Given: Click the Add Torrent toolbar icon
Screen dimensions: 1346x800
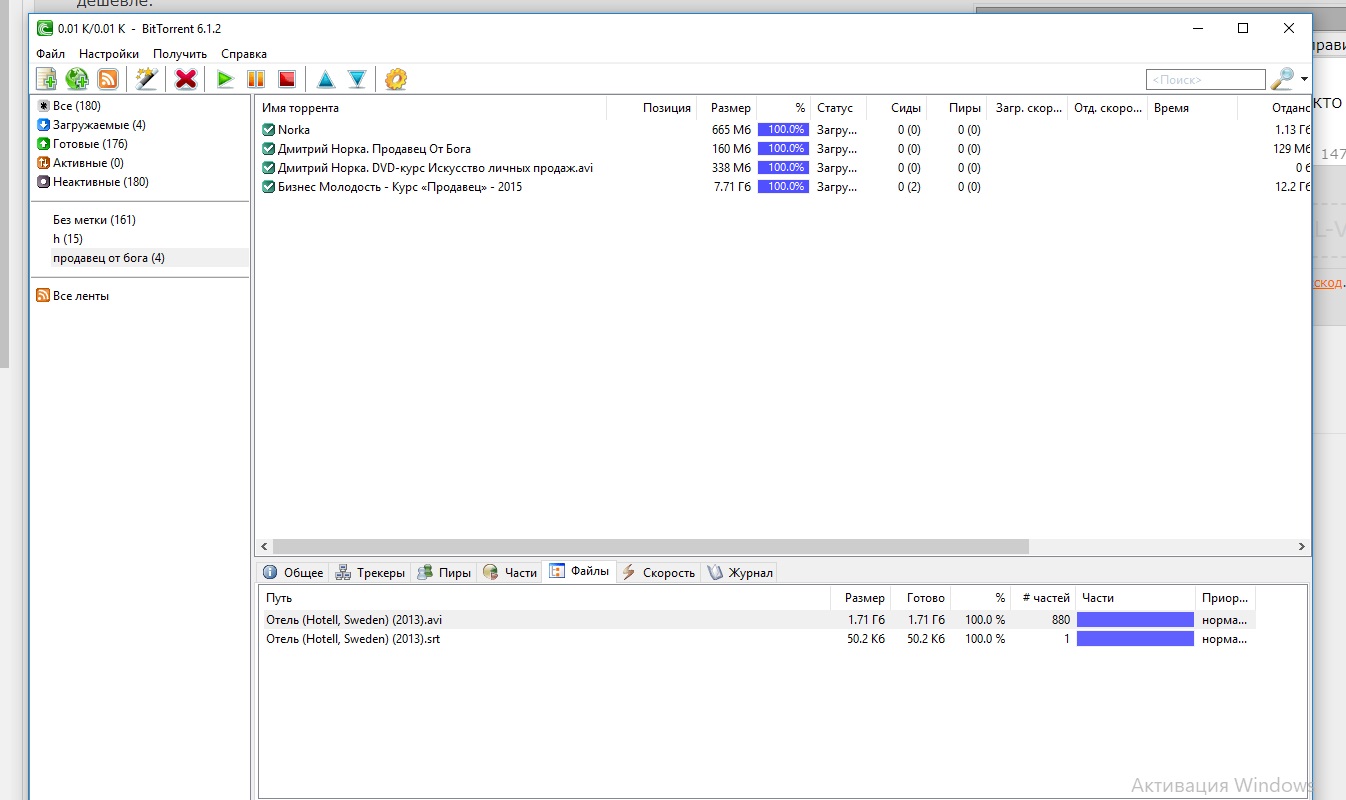Looking at the screenshot, I should point(47,79).
